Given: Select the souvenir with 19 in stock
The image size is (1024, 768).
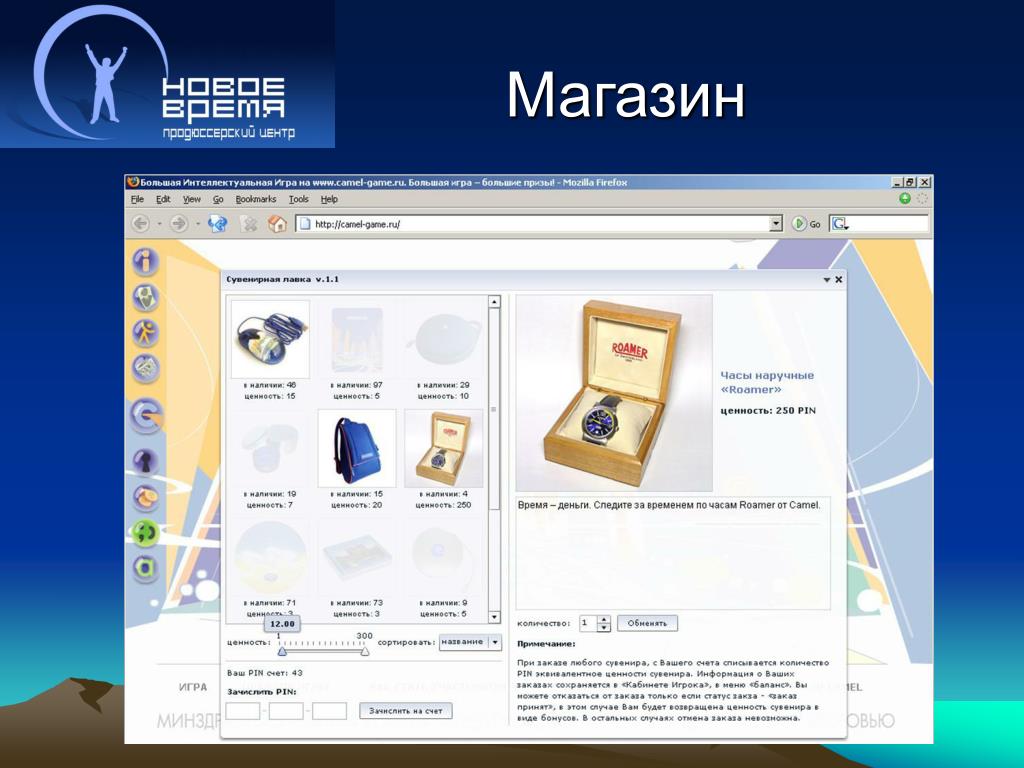Looking at the screenshot, I should click(x=270, y=448).
